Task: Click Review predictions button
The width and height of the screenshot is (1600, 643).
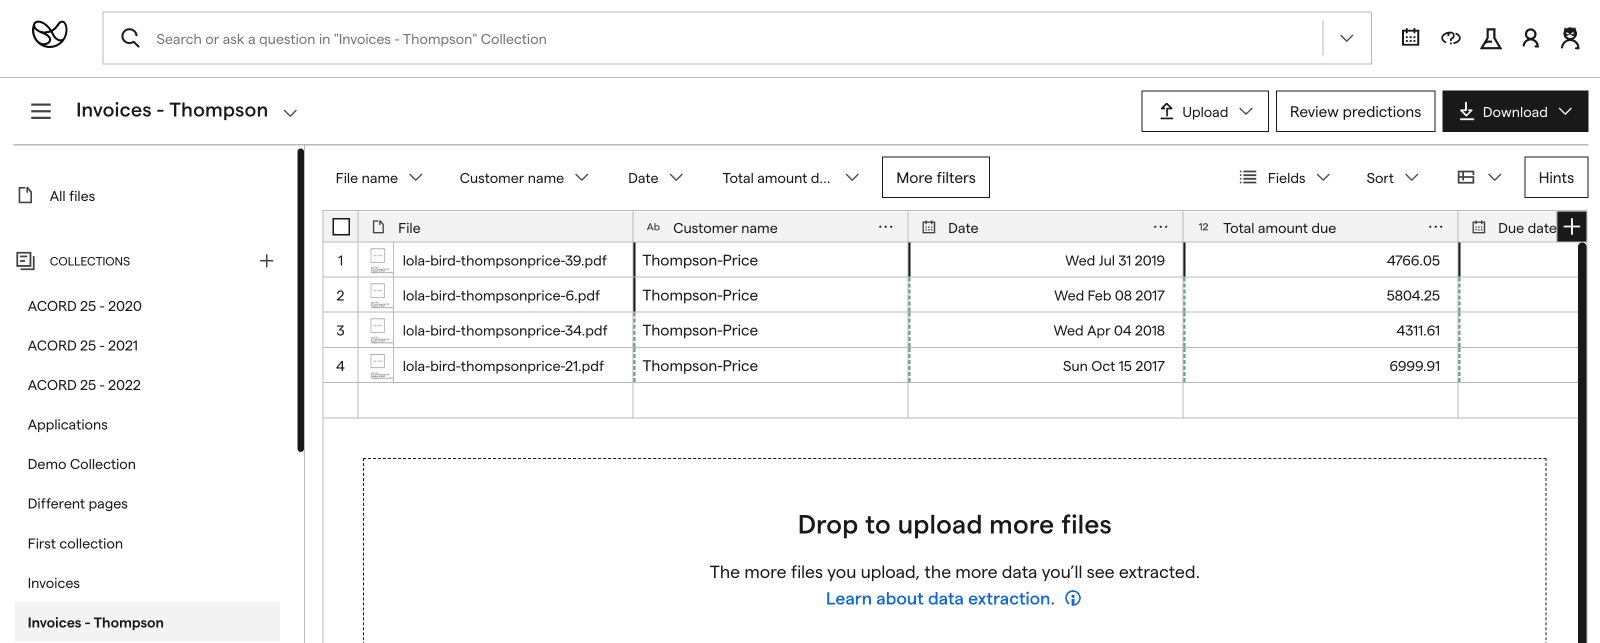Action: [x=1355, y=111]
